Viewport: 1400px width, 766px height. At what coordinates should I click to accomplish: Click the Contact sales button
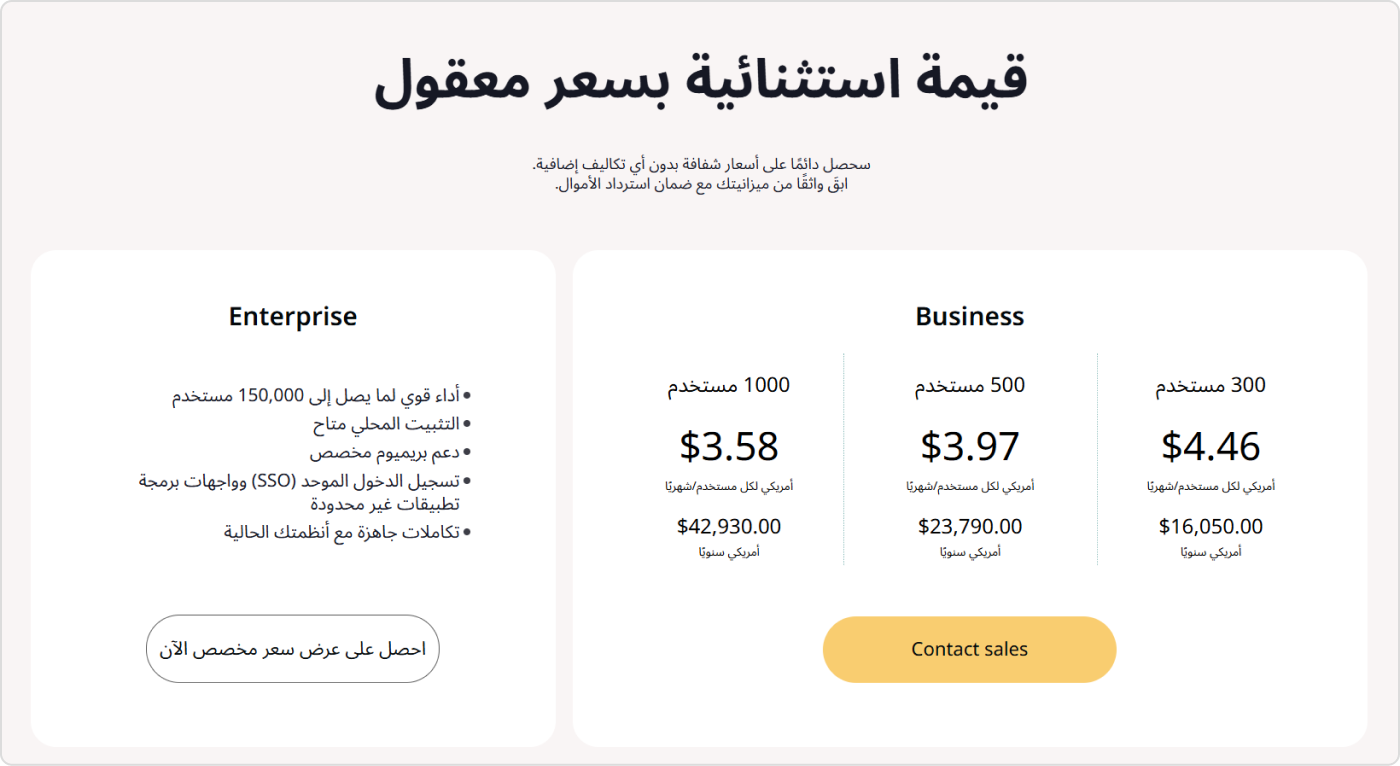click(x=968, y=649)
